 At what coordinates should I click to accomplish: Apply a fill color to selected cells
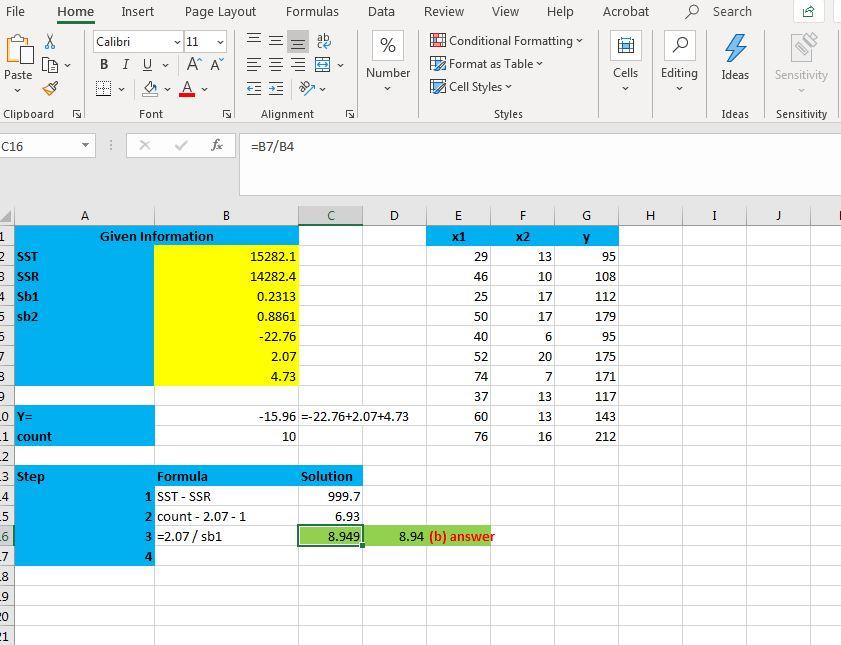point(148,89)
